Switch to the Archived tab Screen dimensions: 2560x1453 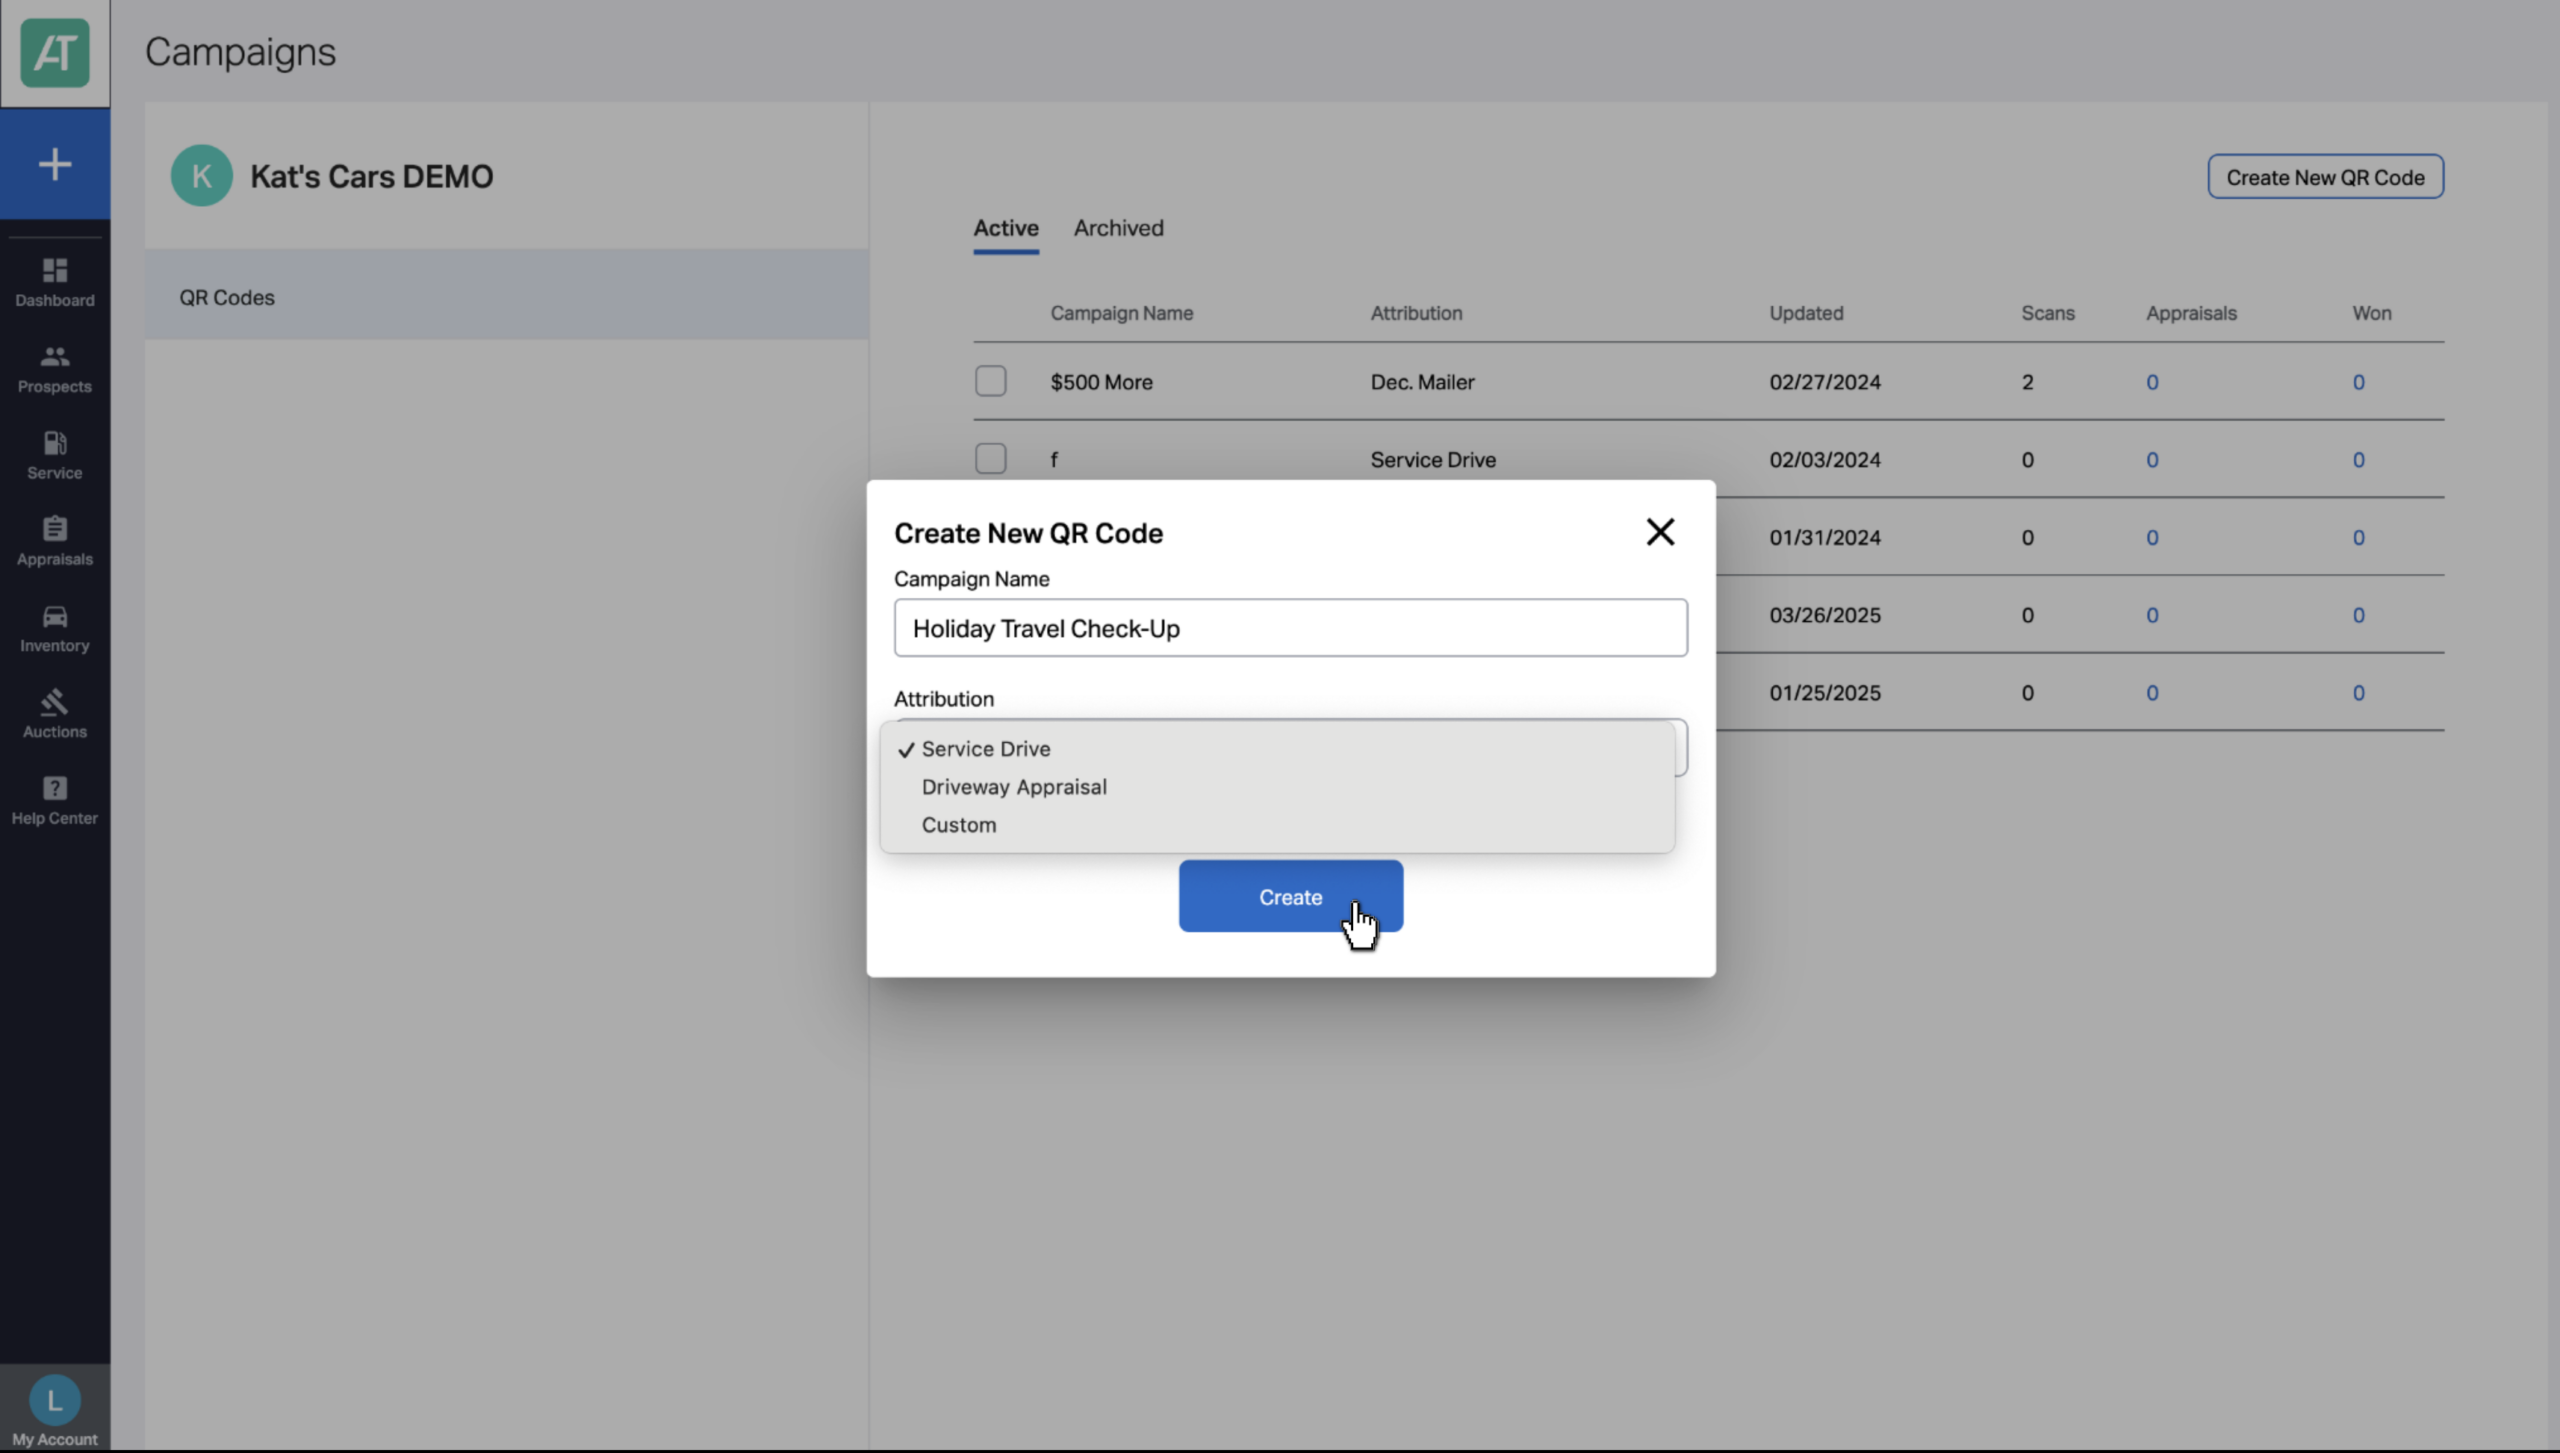[1118, 228]
